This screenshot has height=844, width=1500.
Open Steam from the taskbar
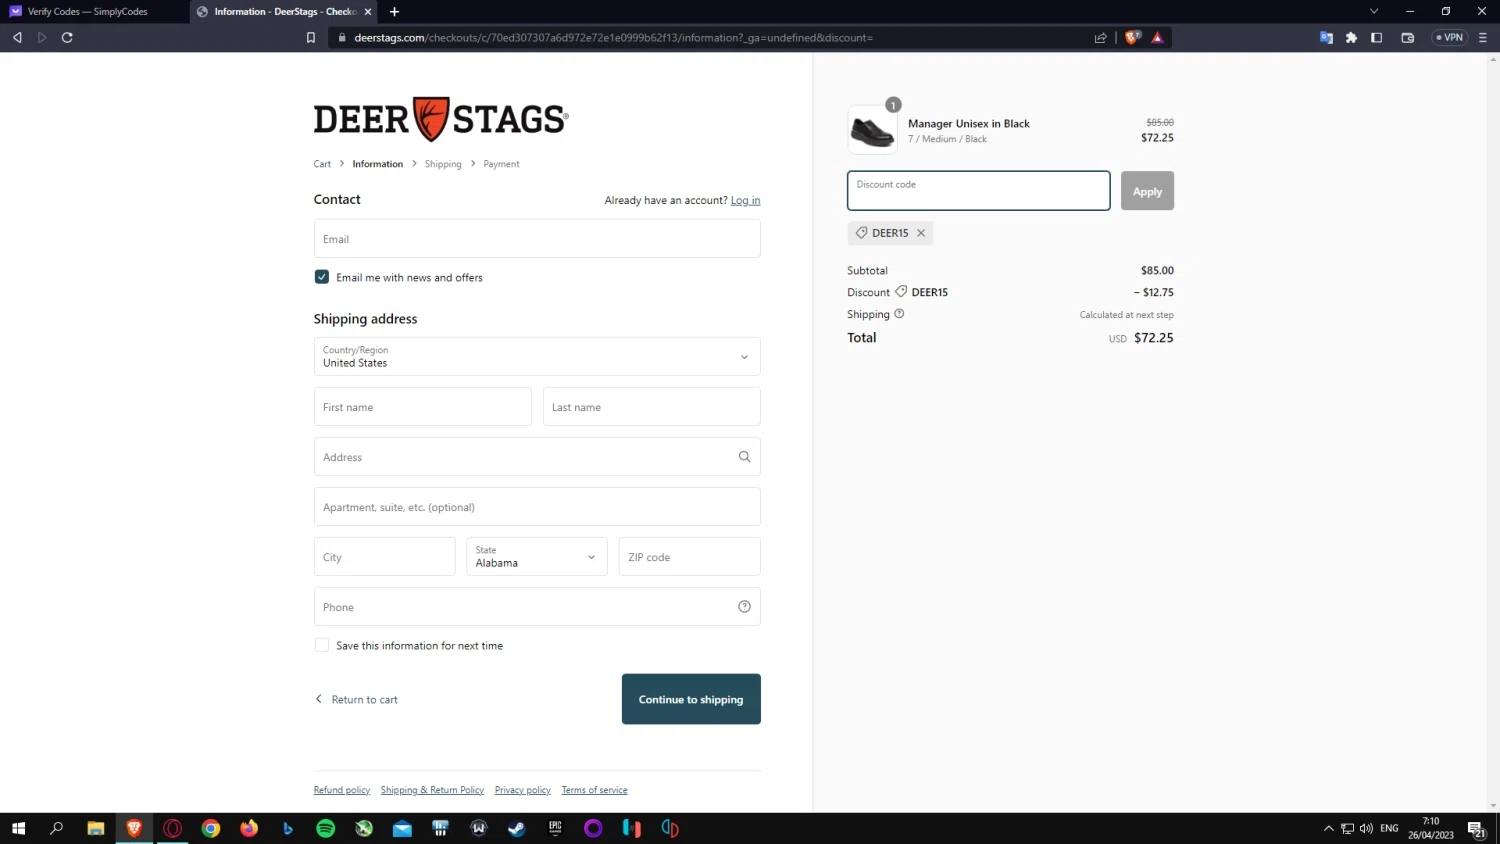517,828
